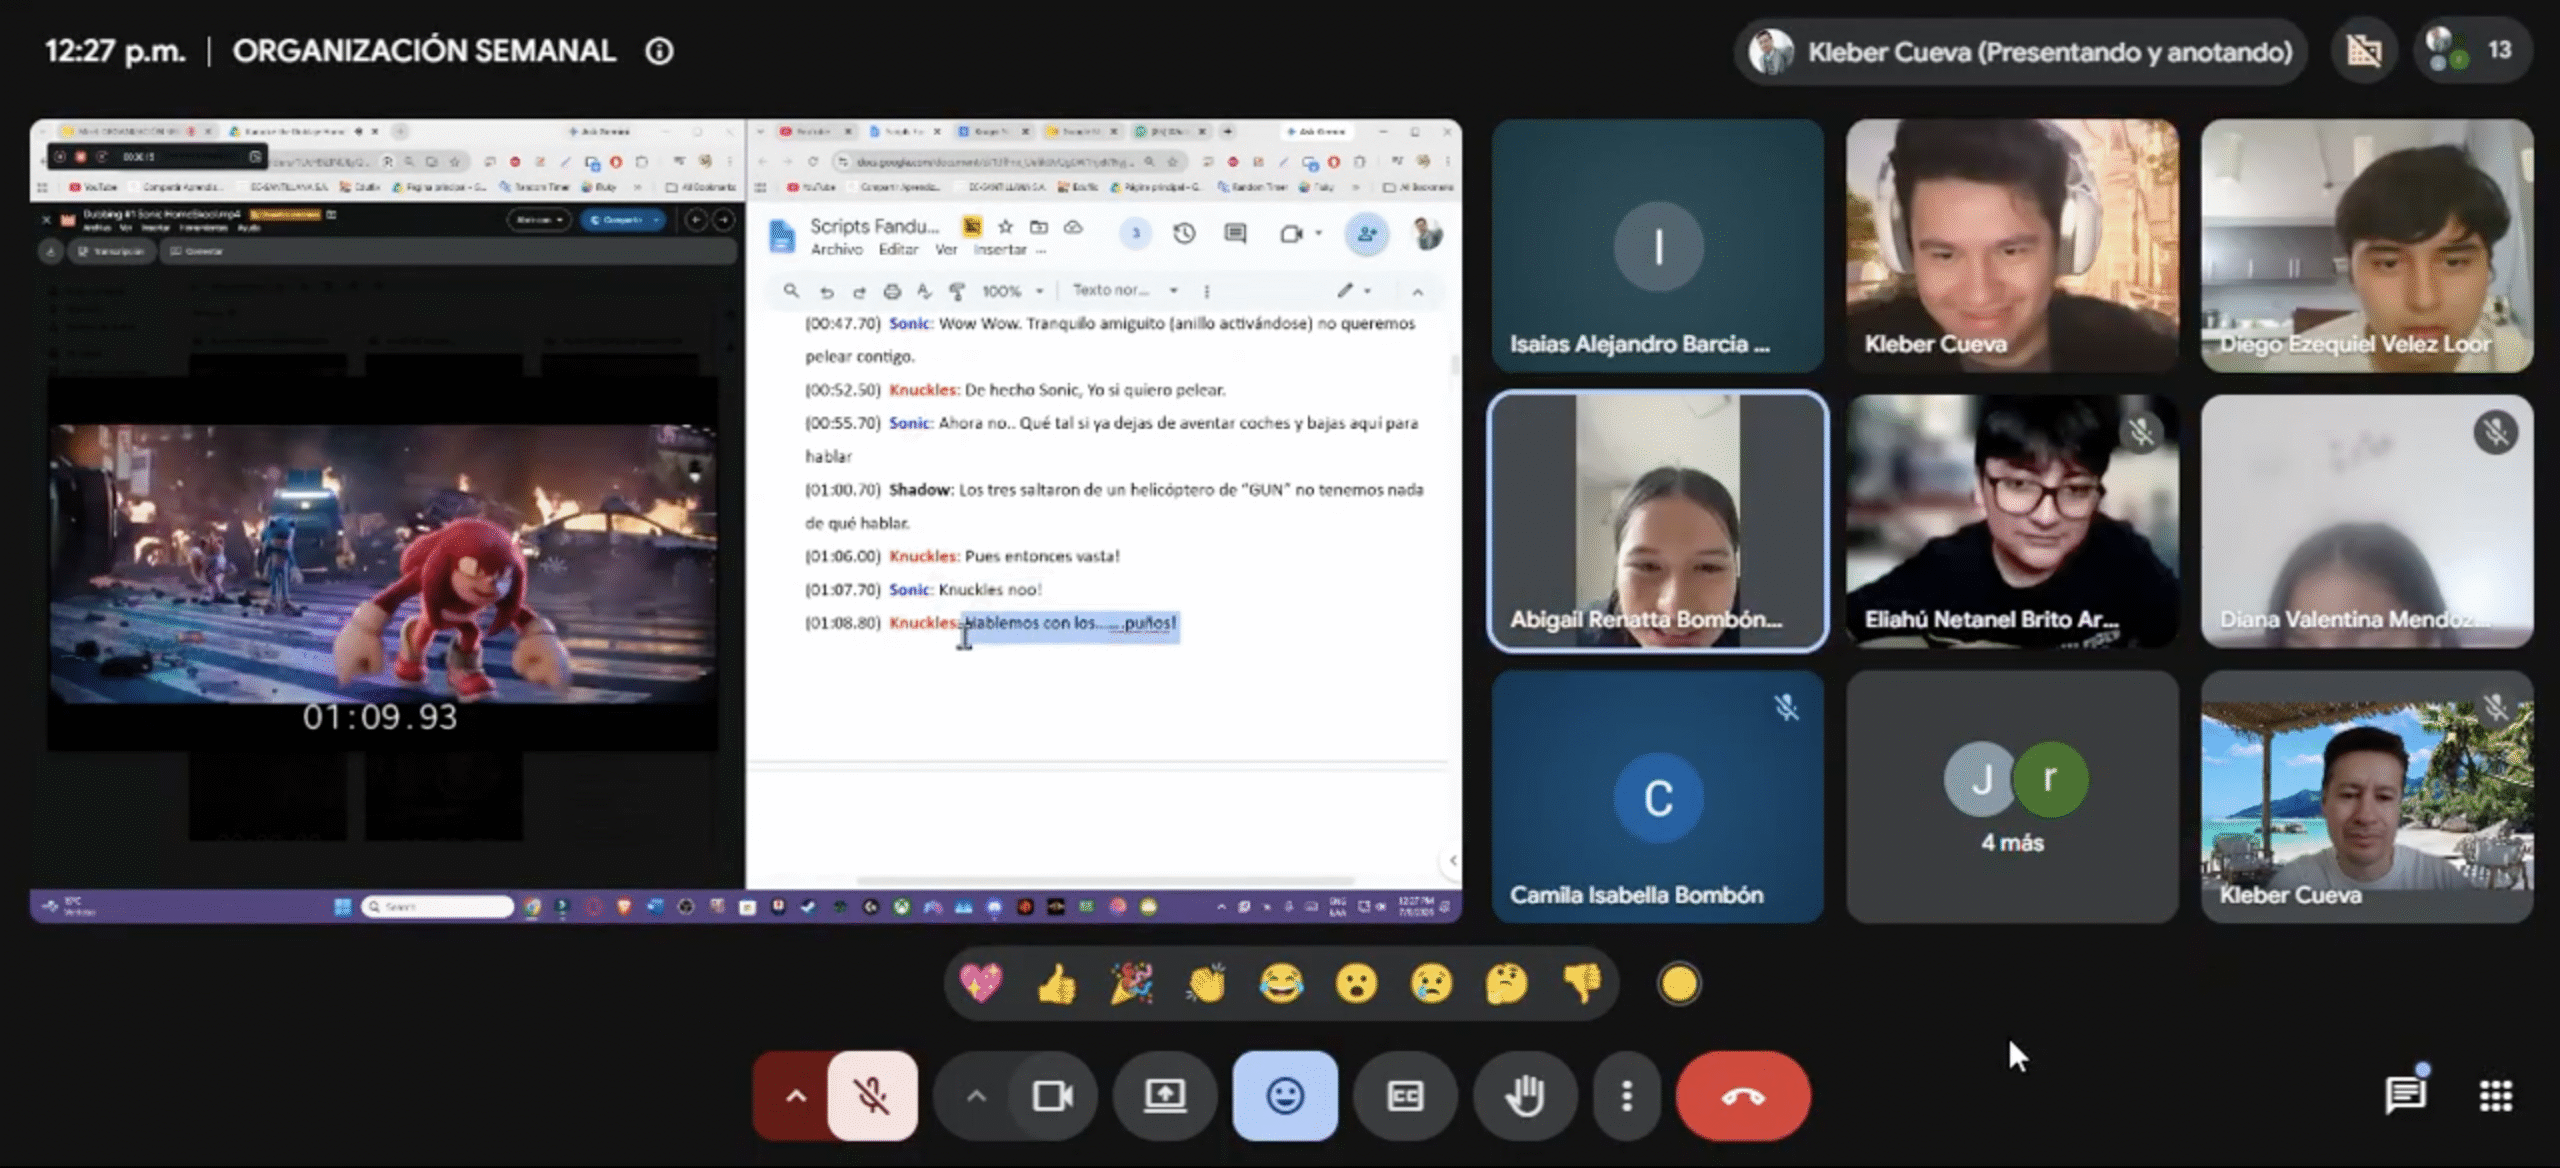Open the Texto normal style dropdown

point(1125,291)
